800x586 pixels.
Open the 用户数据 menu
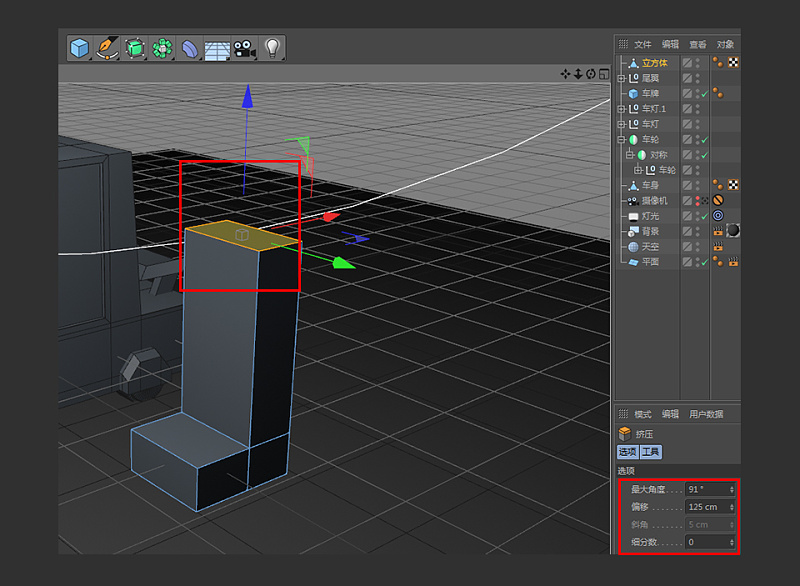(706, 414)
